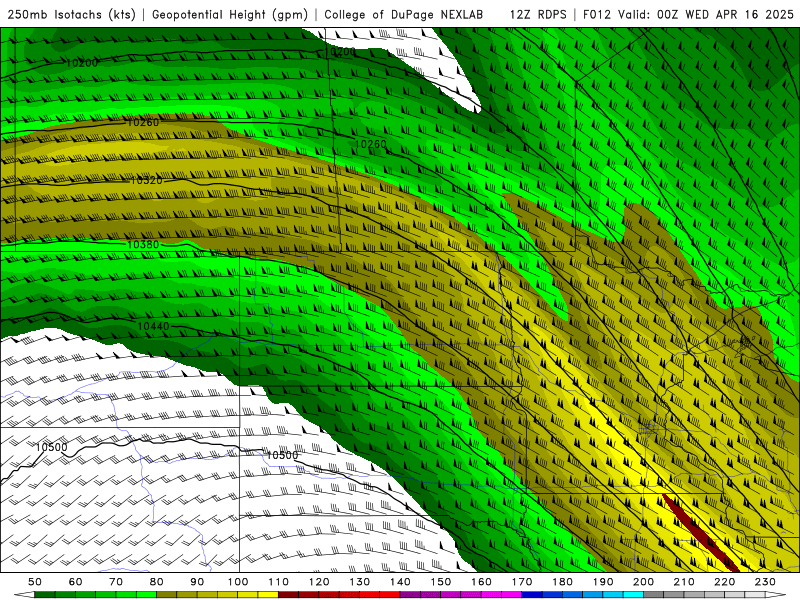Click the dark red swatch at 110 in color bar
This screenshot has height=600, width=800.
click(288, 594)
